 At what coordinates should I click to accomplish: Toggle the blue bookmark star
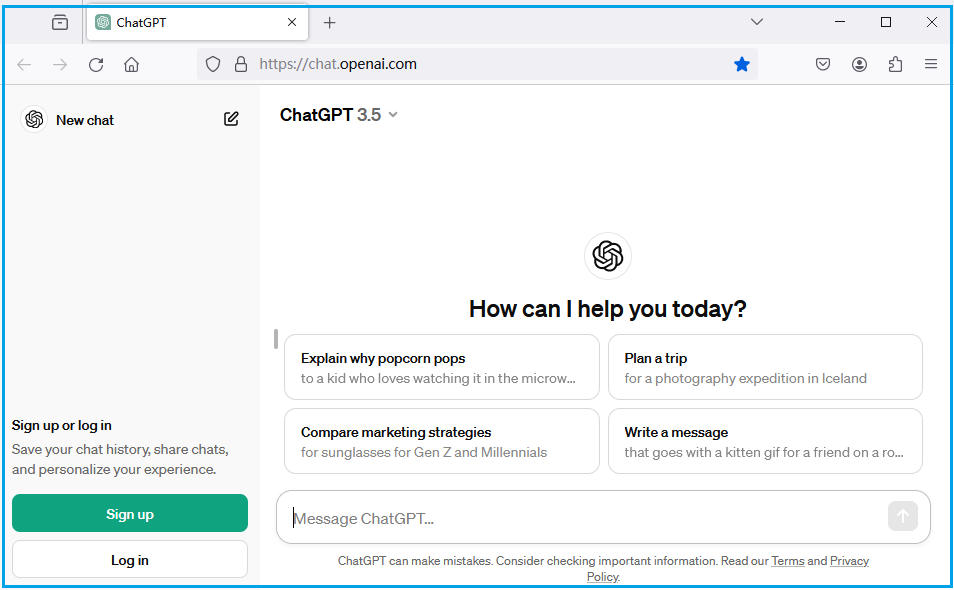742,64
